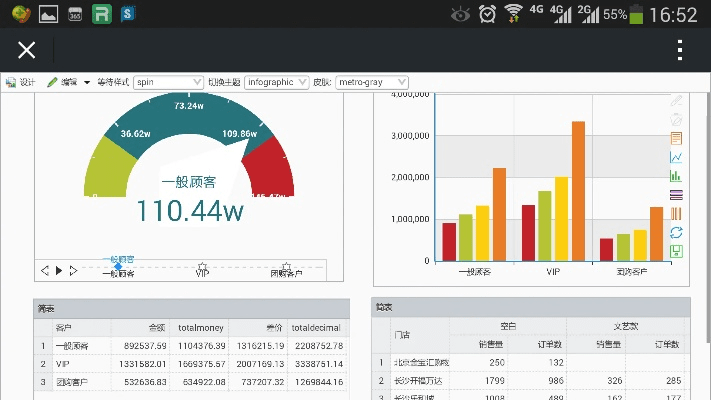The width and height of the screenshot is (711, 400).
Task: Step timeline forward with right arrow
Action: pos(72,270)
